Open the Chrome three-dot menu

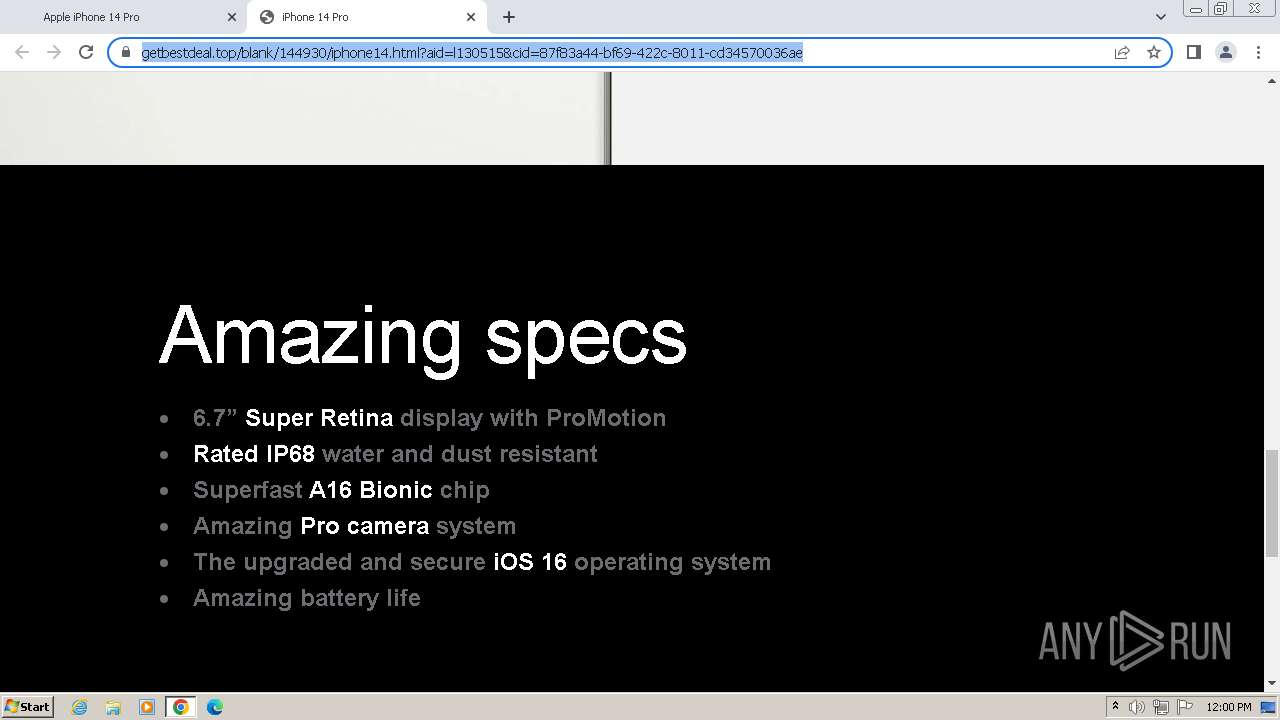click(1259, 52)
